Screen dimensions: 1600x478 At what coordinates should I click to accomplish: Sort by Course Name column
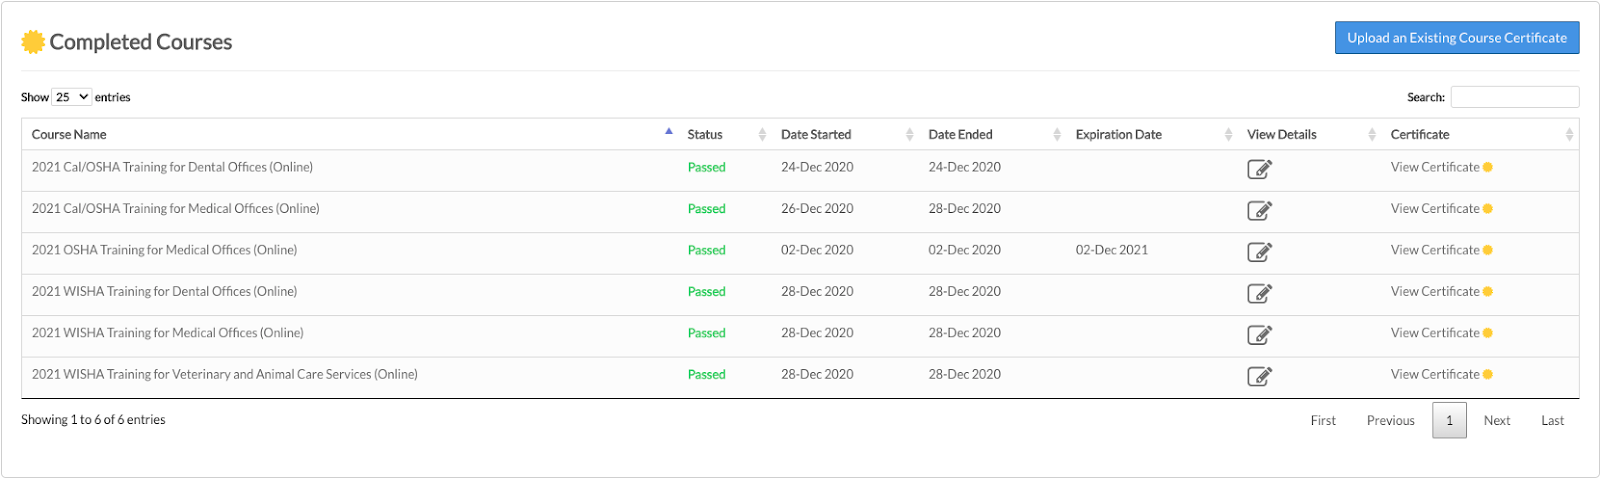(x=69, y=134)
